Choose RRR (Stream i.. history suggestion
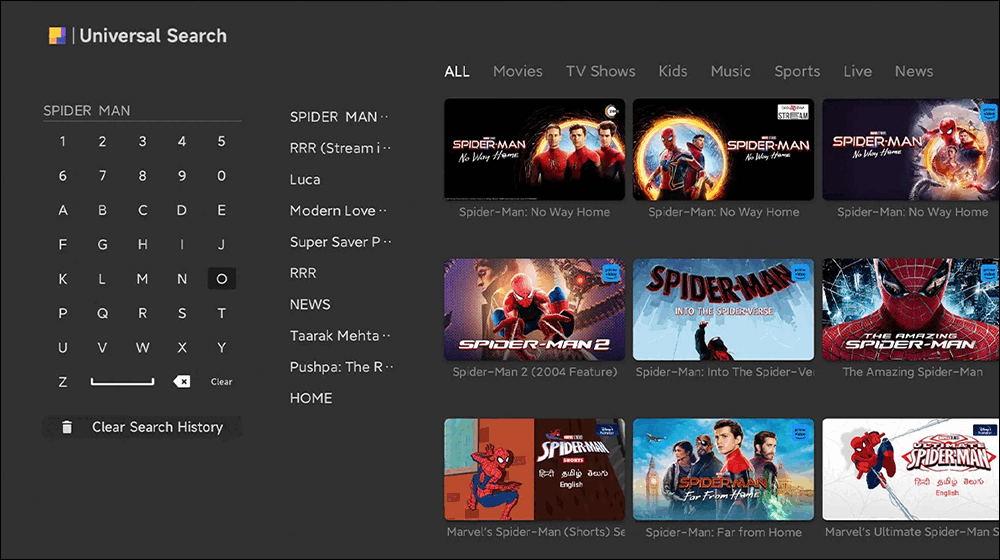1000x560 pixels. point(341,148)
